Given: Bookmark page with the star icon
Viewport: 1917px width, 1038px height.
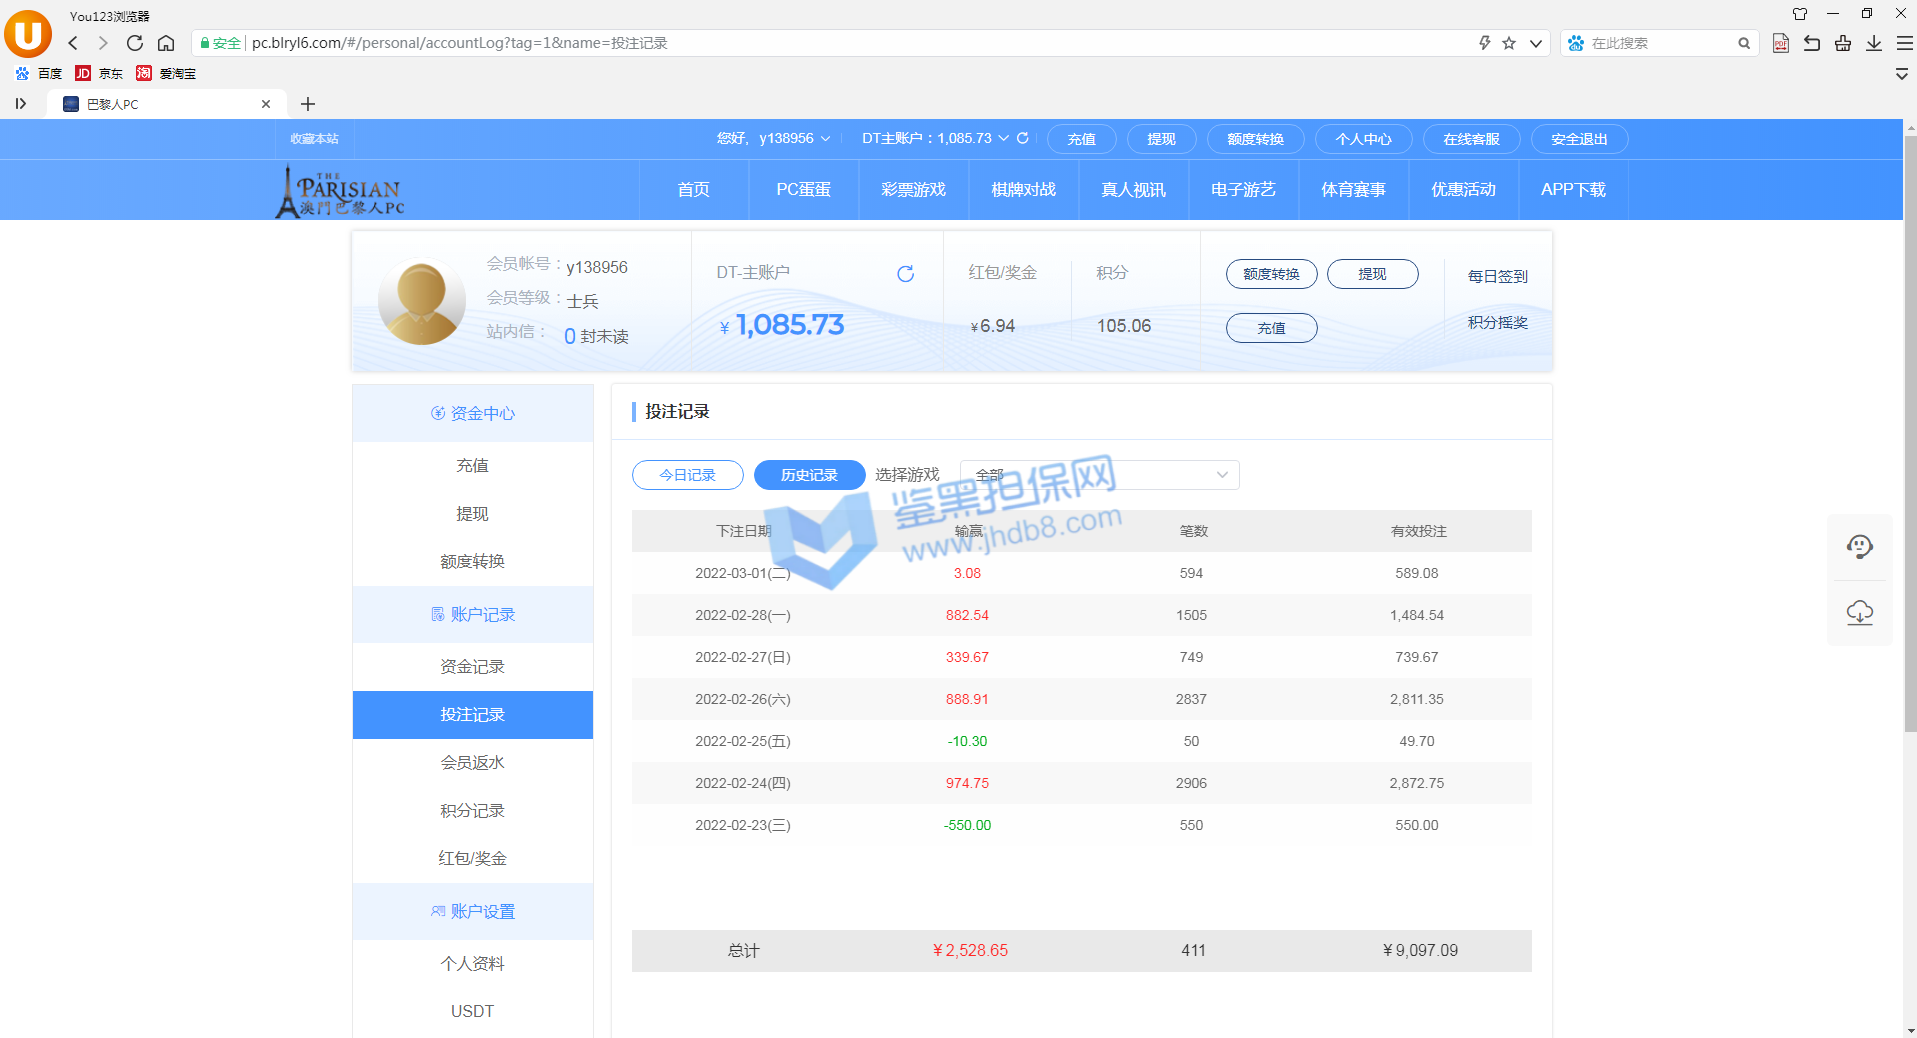Looking at the screenshot, I should [x=1509, y=43].
